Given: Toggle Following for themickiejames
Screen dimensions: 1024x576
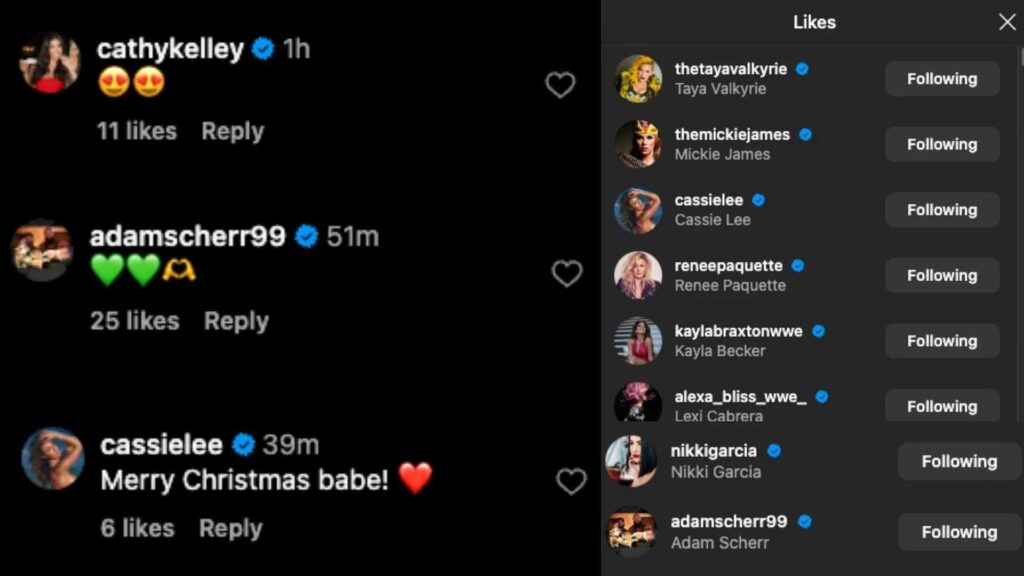Looking at the screenshot, I should [942, 144].
